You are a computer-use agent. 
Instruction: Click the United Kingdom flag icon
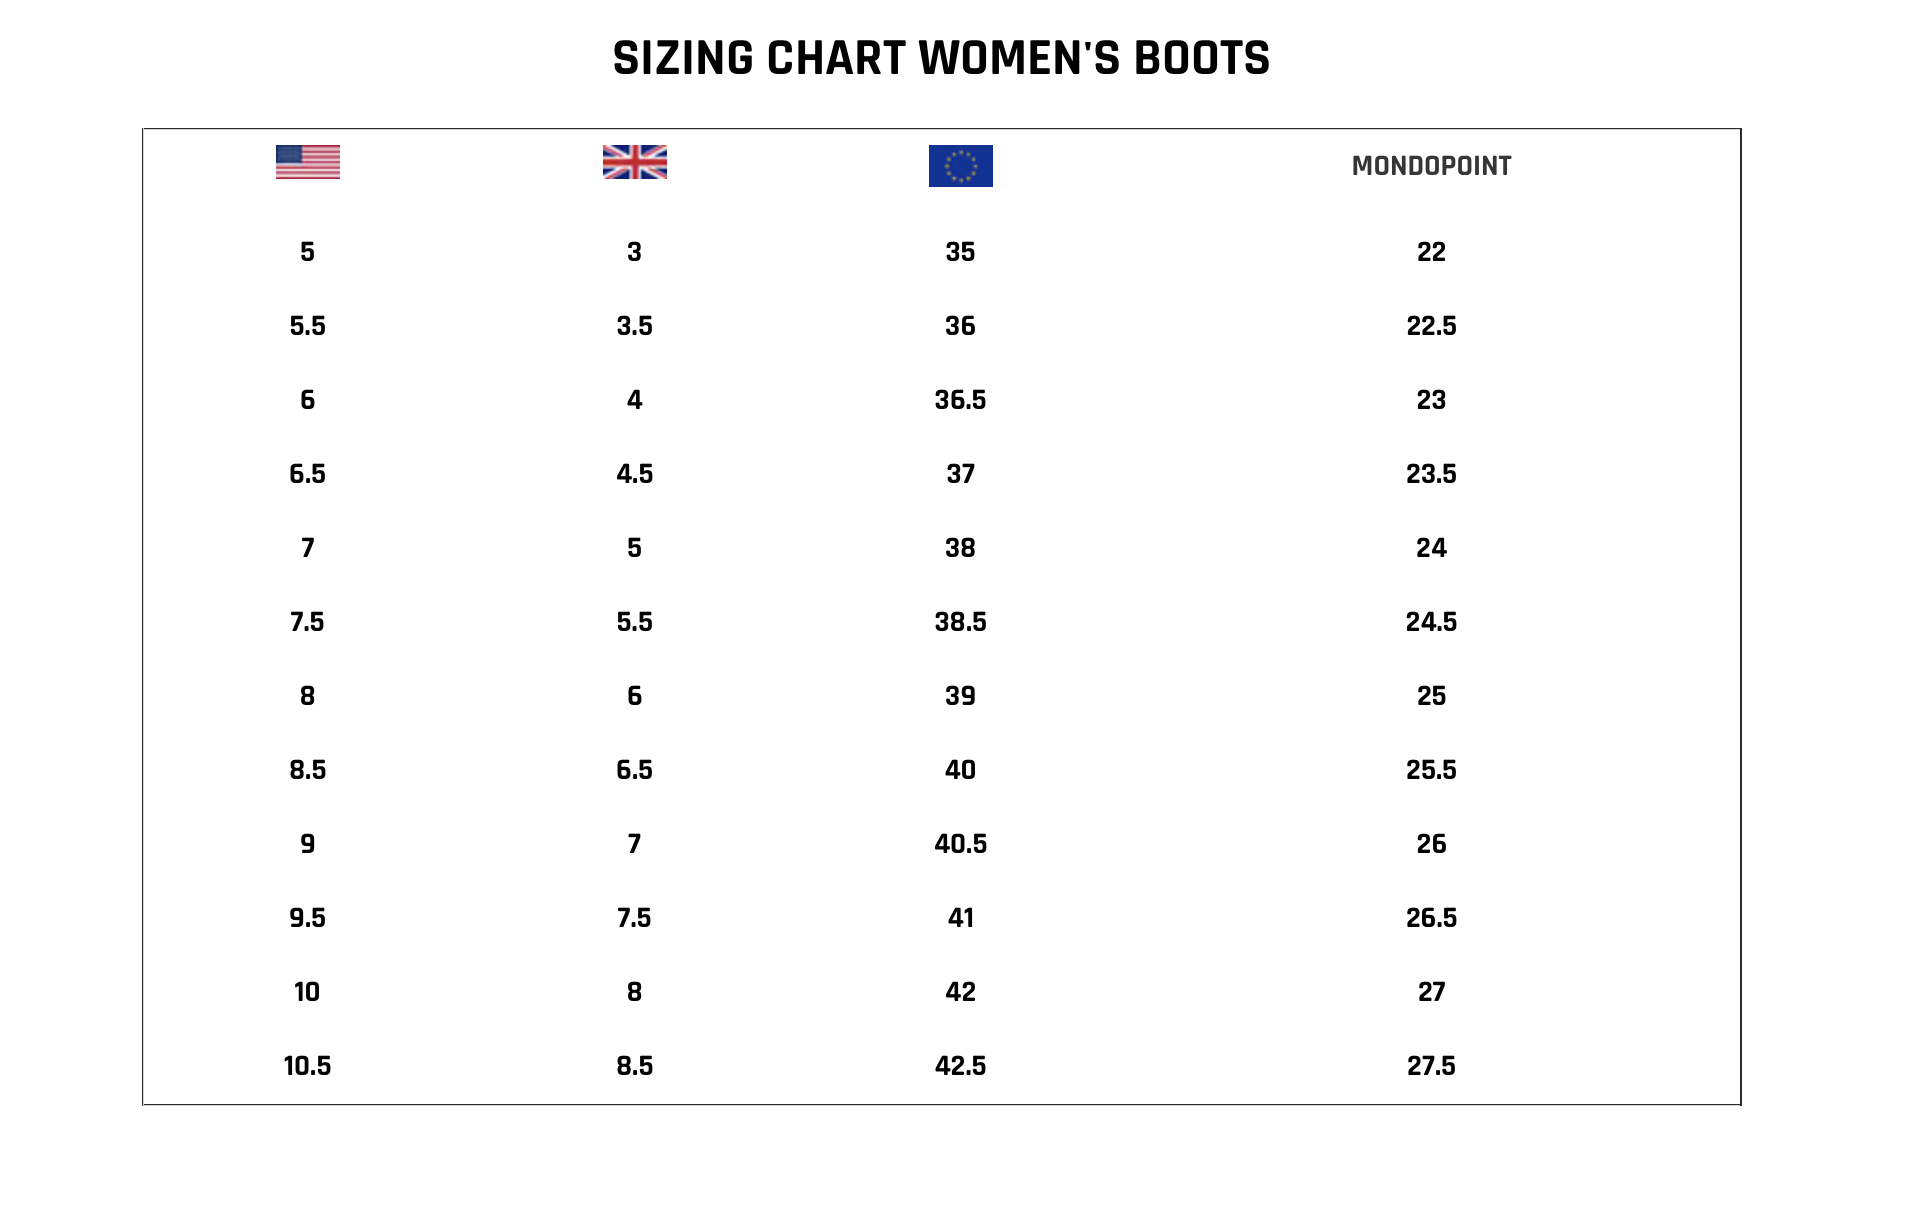635,162
